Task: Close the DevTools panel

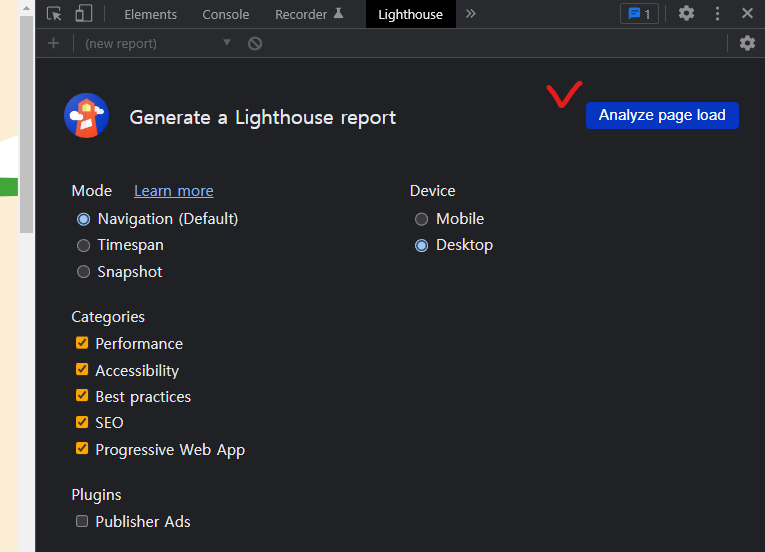Action: coord(747,13)
